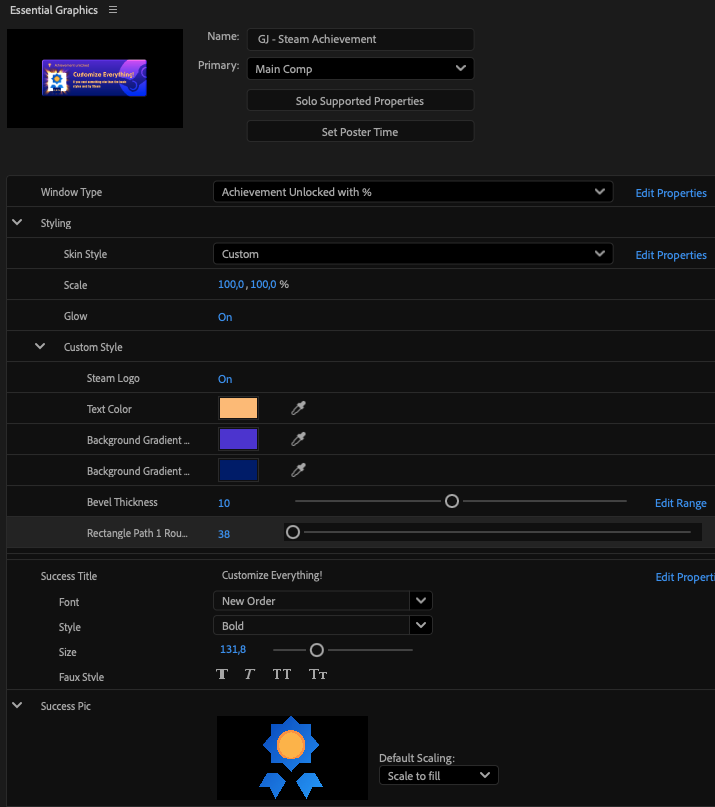Click the Name field GJ - Steam Achievement

[360, 39]
